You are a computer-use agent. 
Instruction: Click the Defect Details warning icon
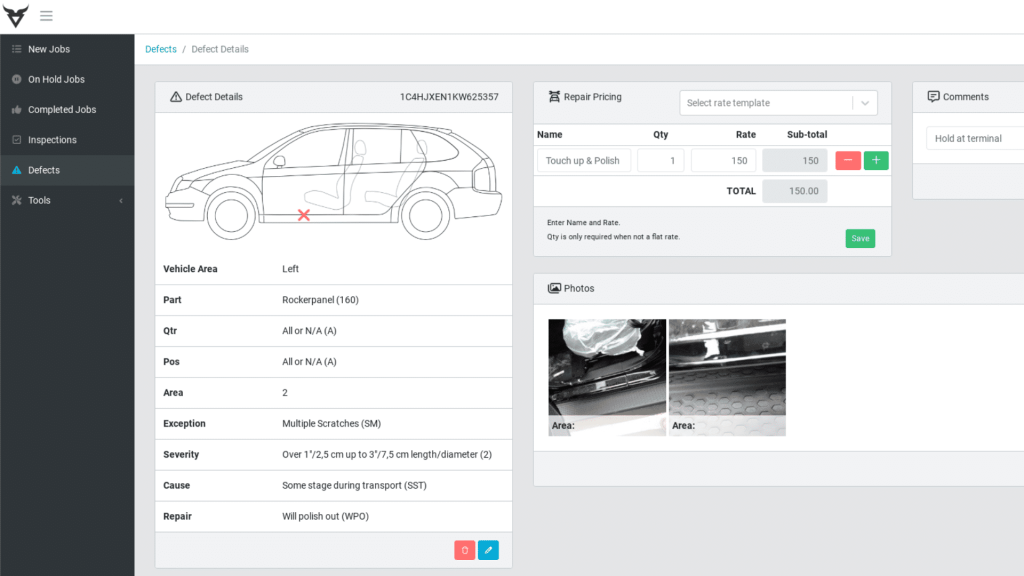[176, 97]
